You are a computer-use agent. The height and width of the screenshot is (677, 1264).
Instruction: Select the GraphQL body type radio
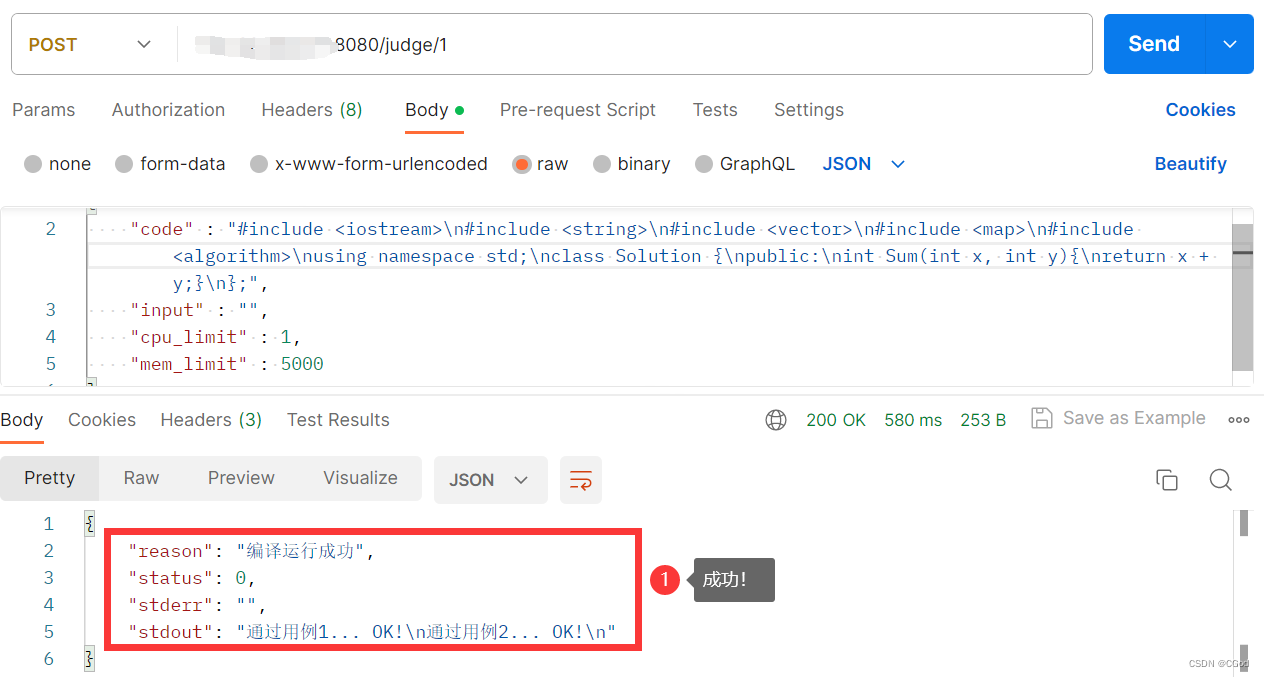704,164
